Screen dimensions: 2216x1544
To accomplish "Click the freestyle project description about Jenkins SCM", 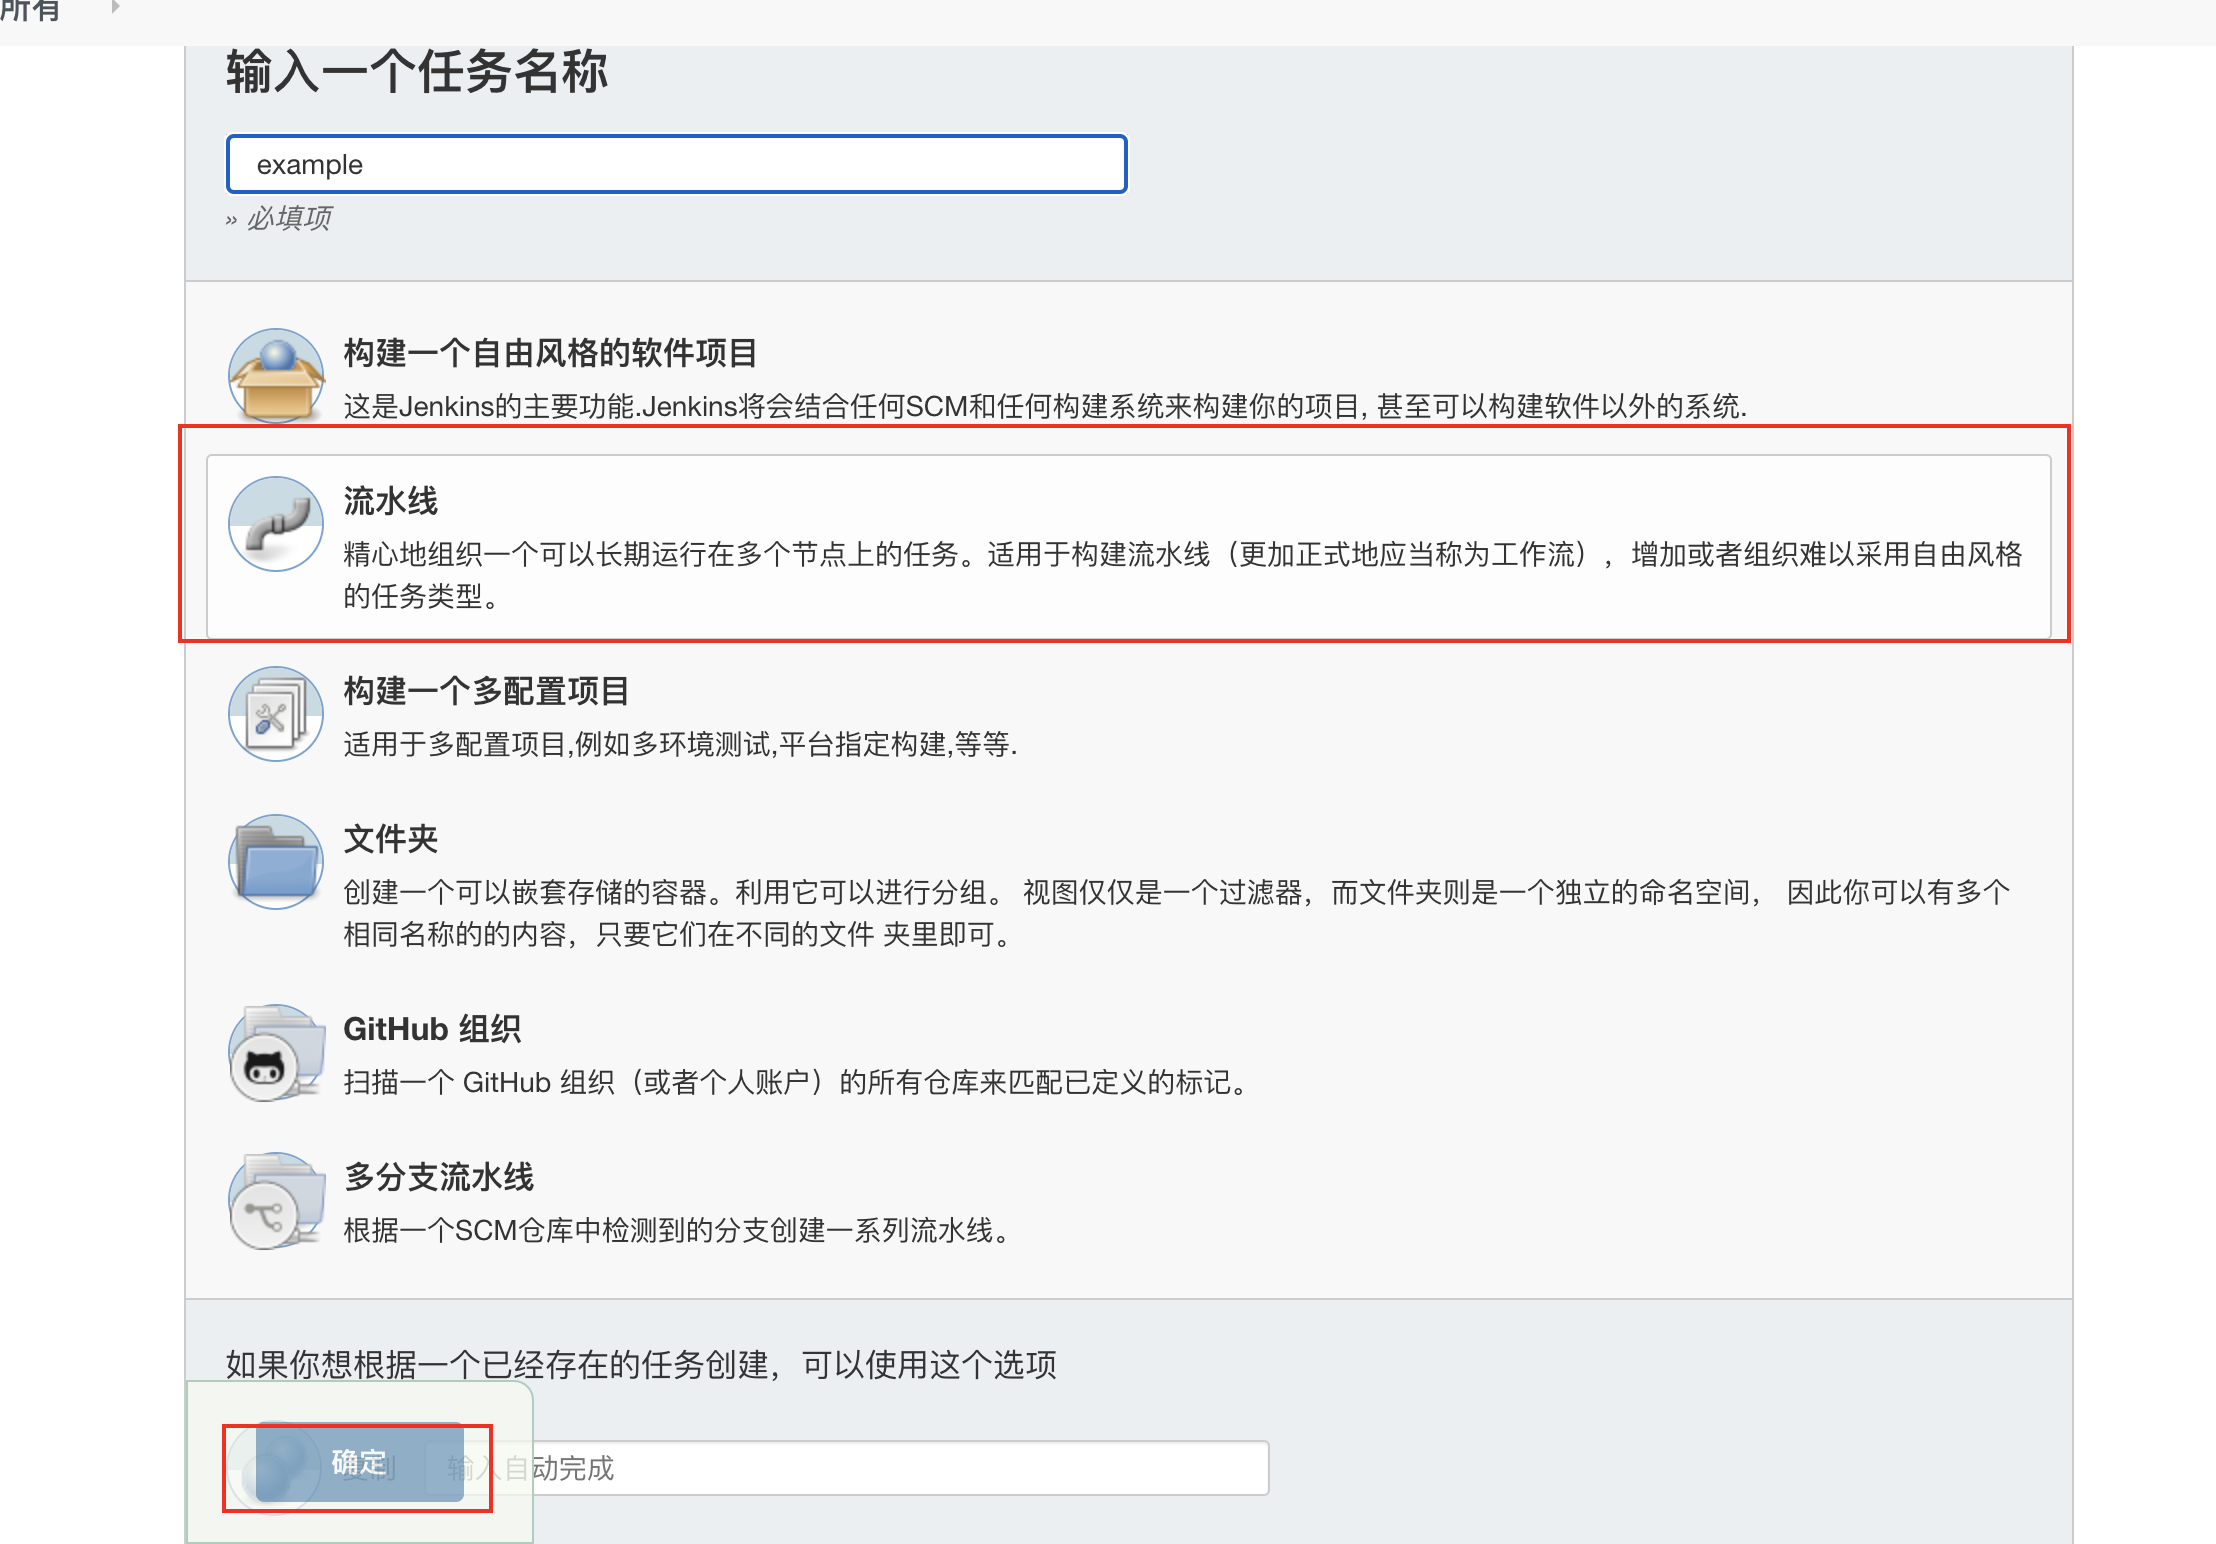I will click(x=1045, y=406).
